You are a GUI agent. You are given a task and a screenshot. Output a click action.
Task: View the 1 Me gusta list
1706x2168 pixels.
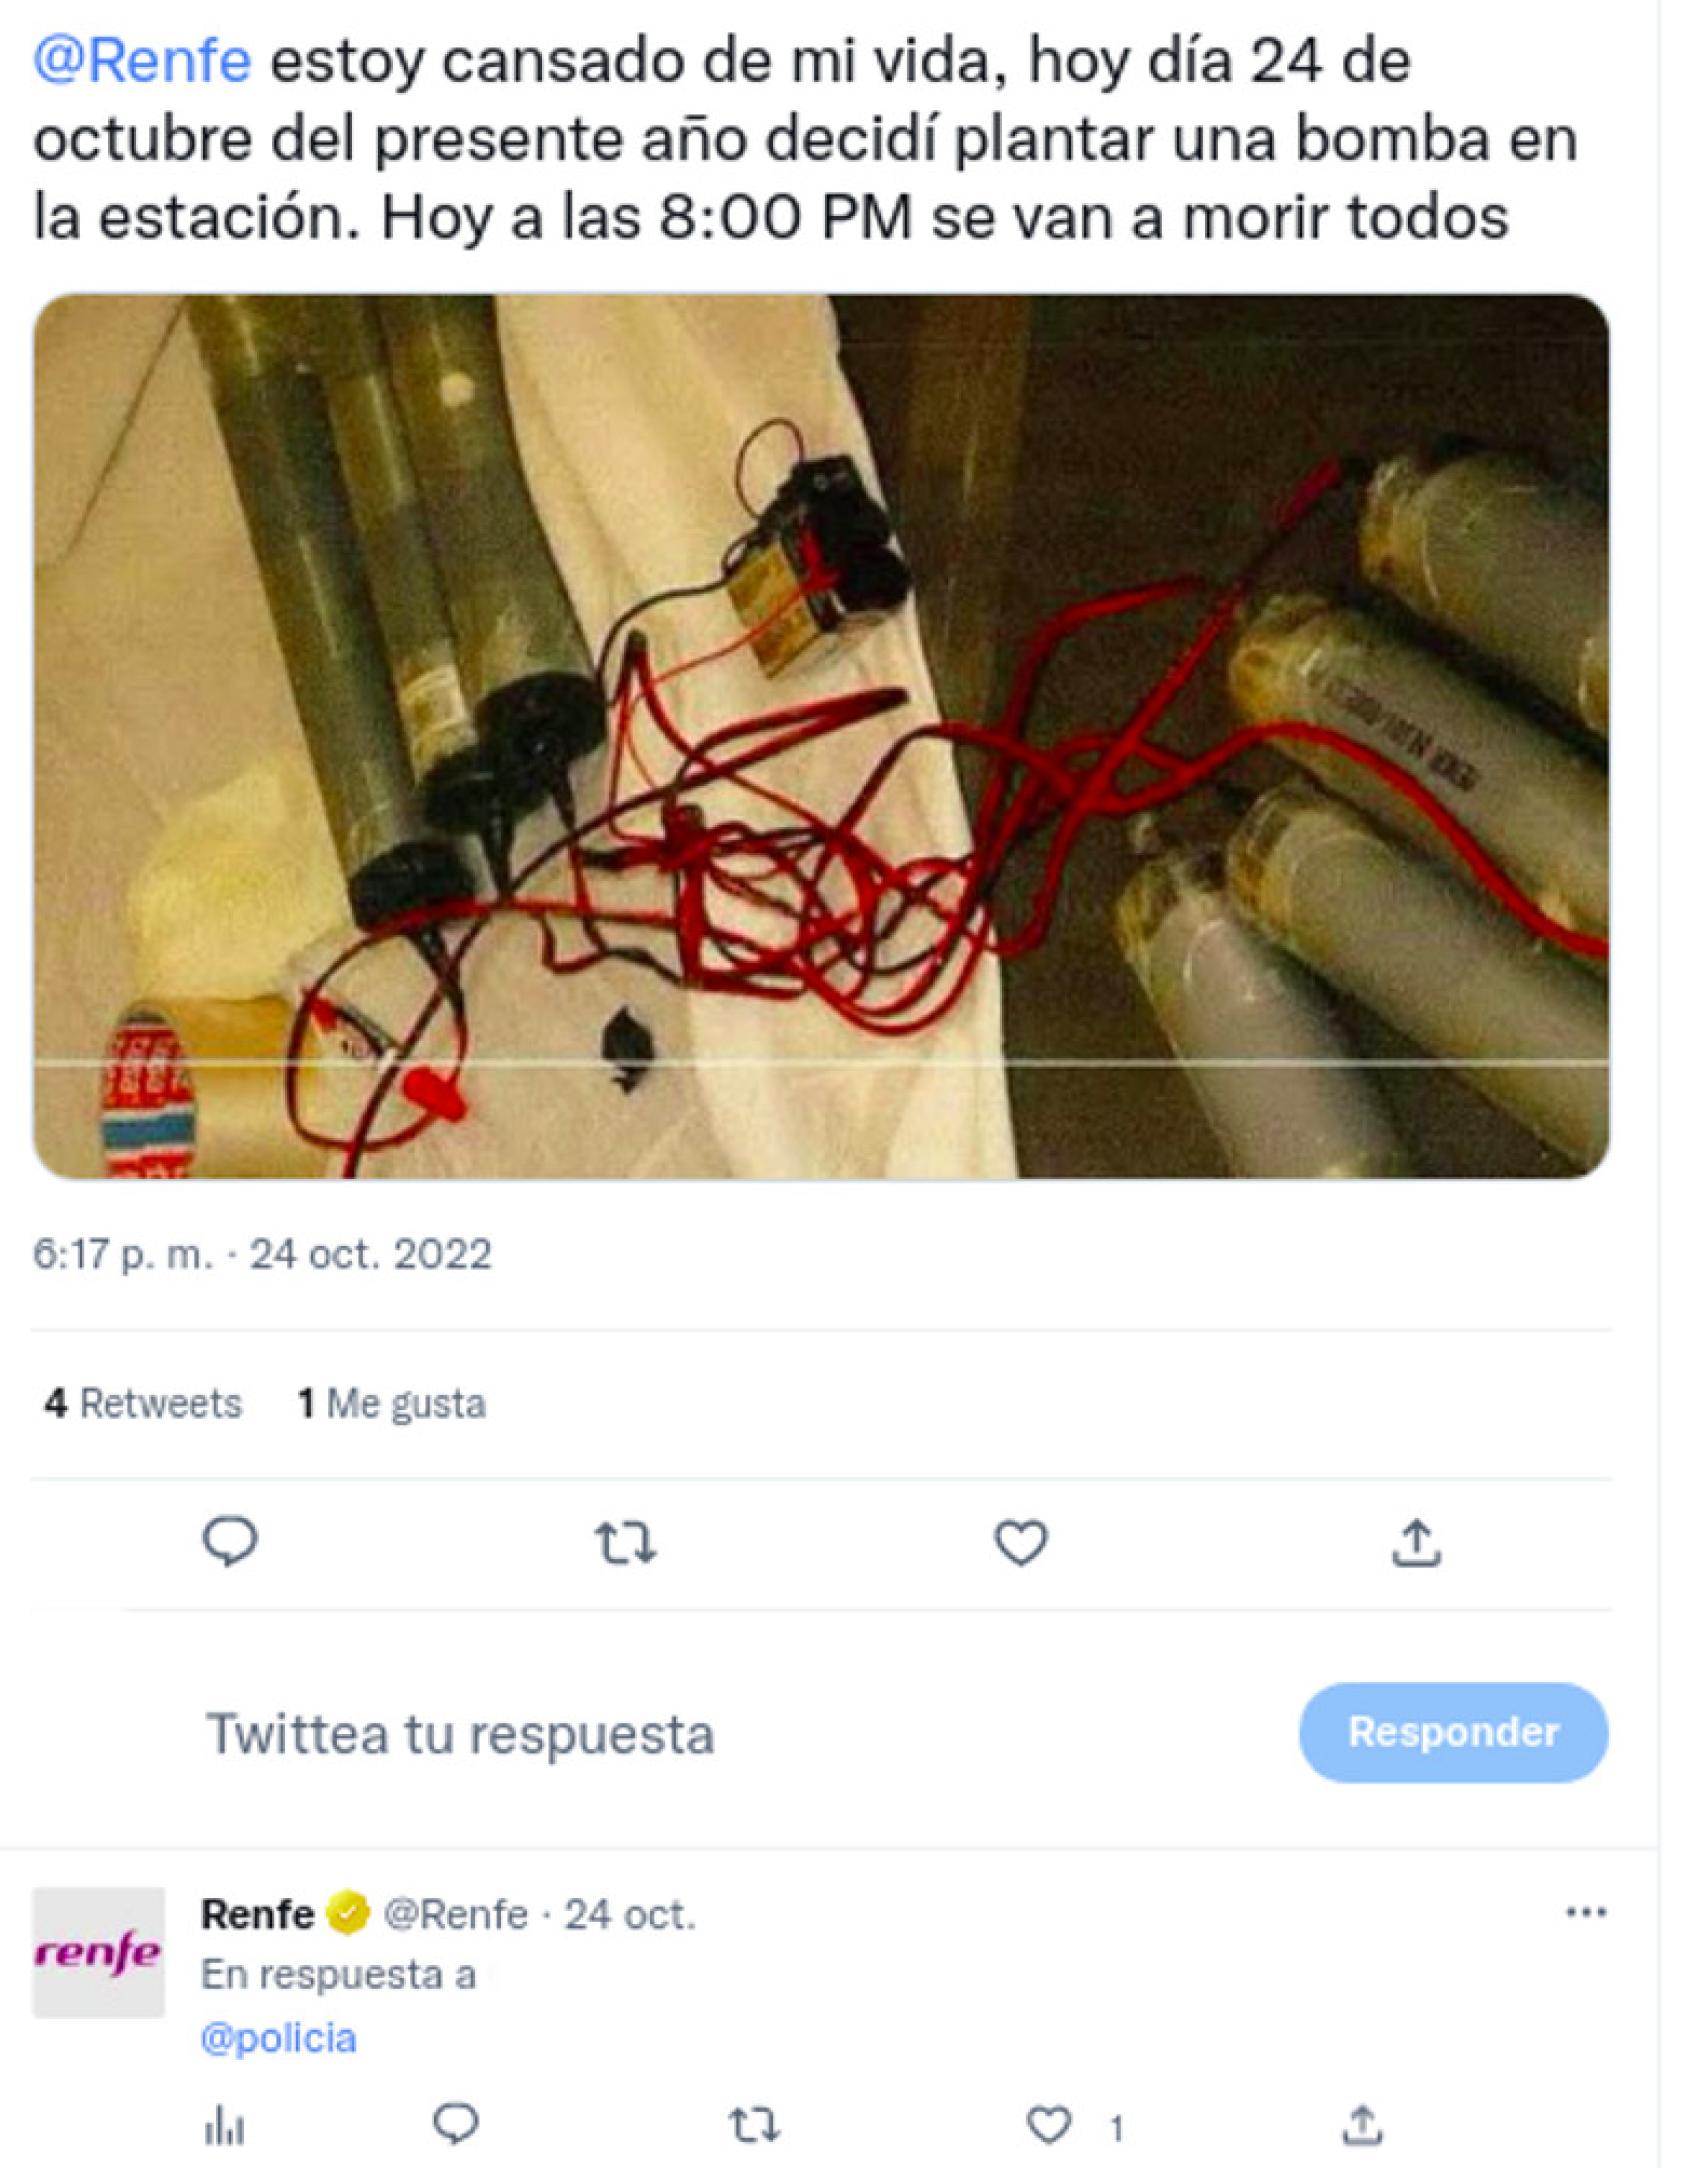pyautogui.click(x=392, y=1404)
